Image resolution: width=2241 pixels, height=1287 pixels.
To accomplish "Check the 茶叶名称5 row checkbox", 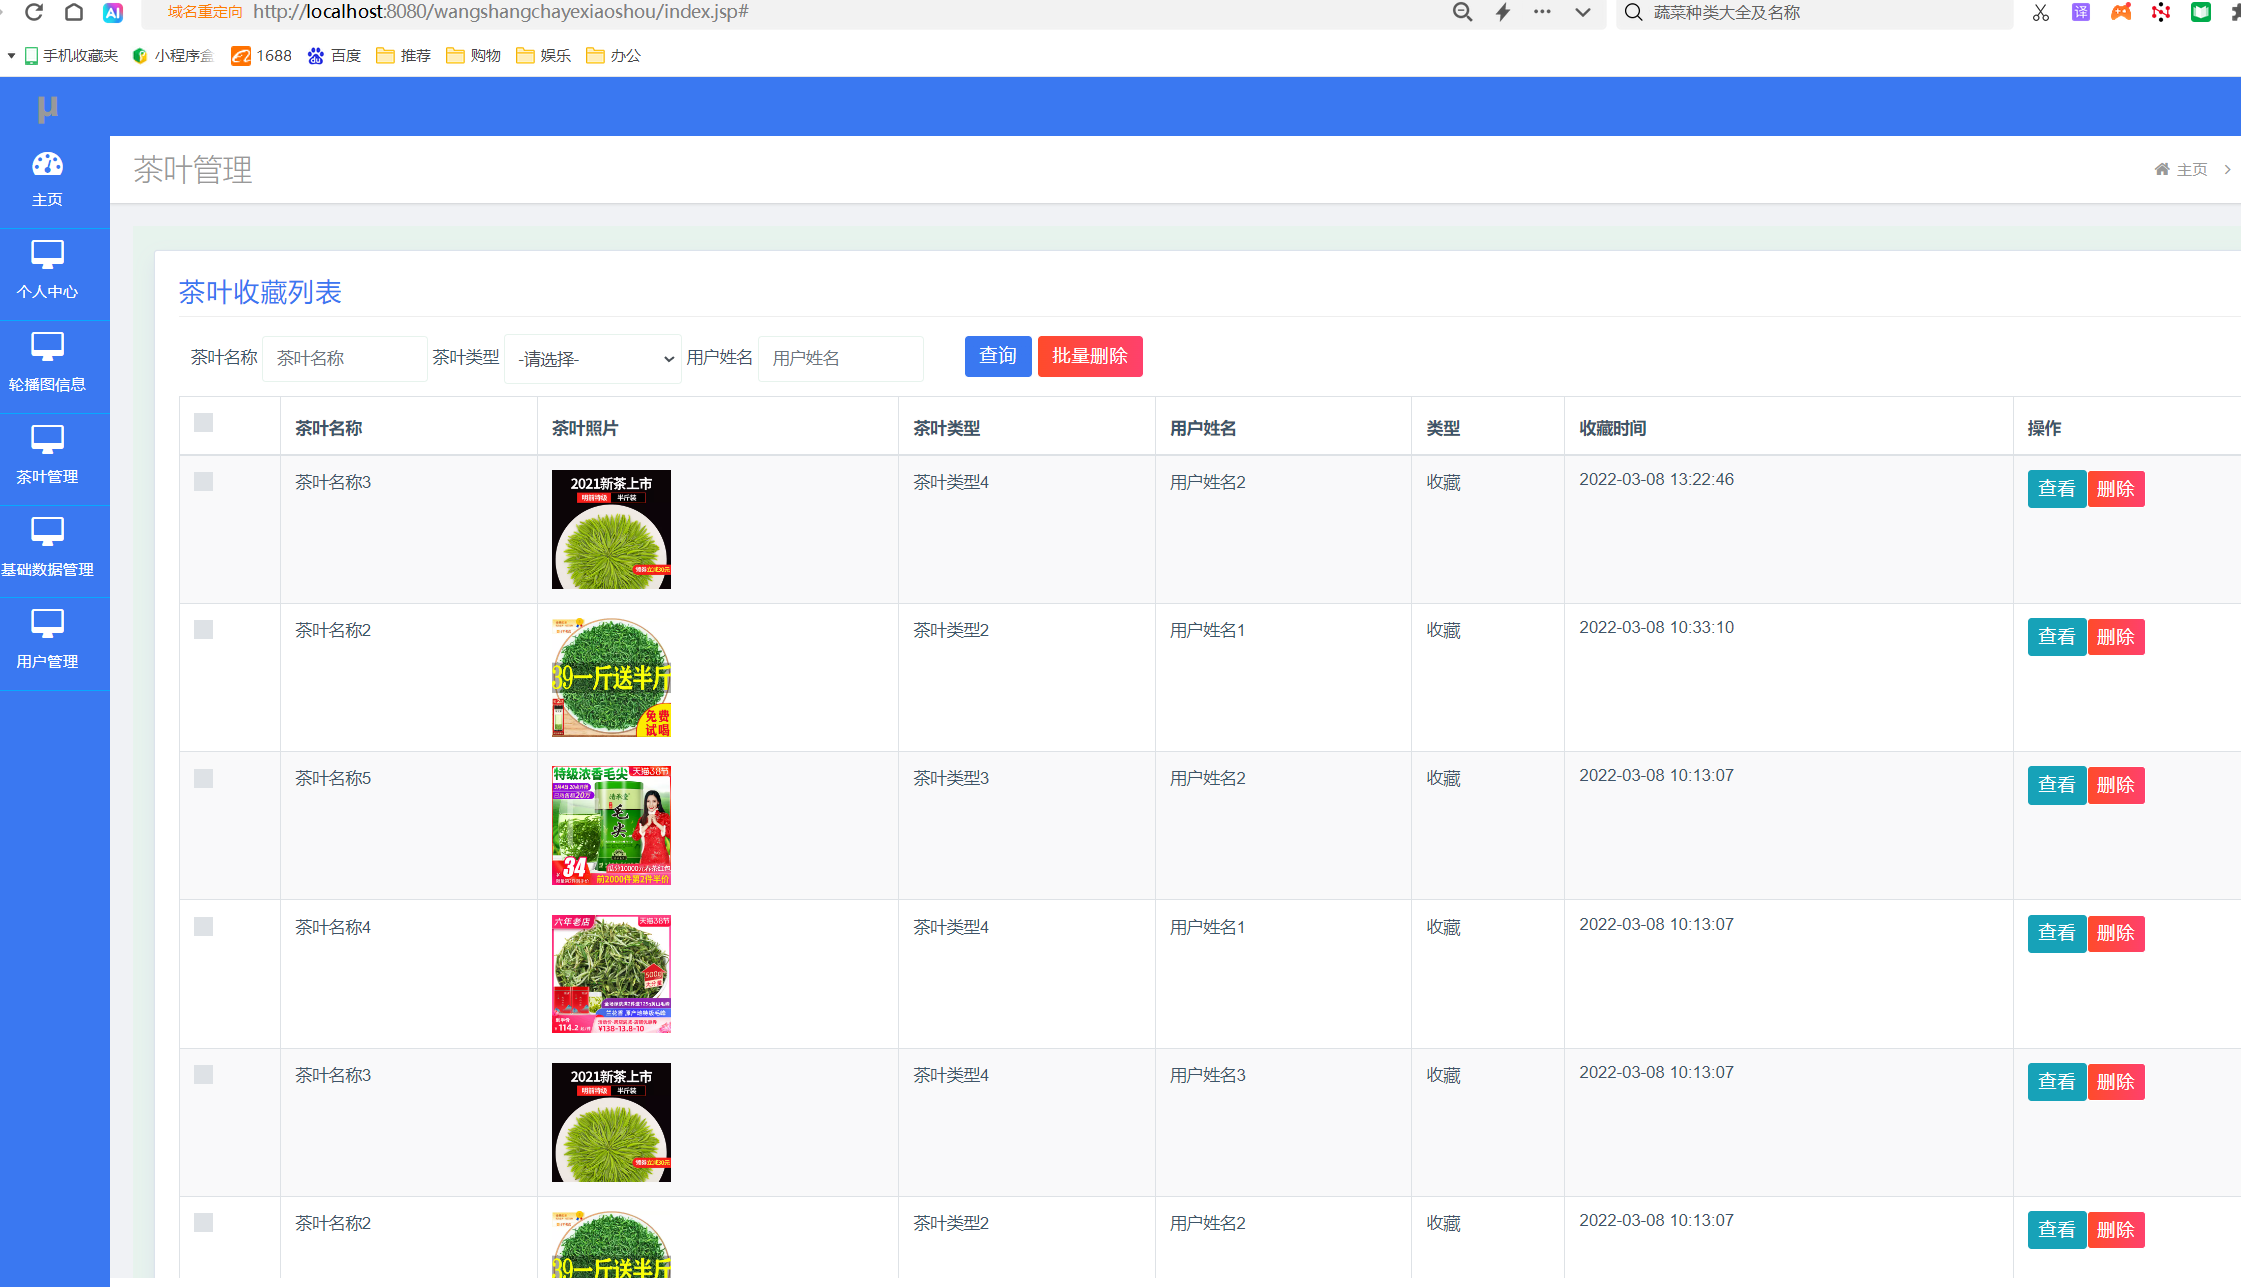I will [x=204, y=779].
